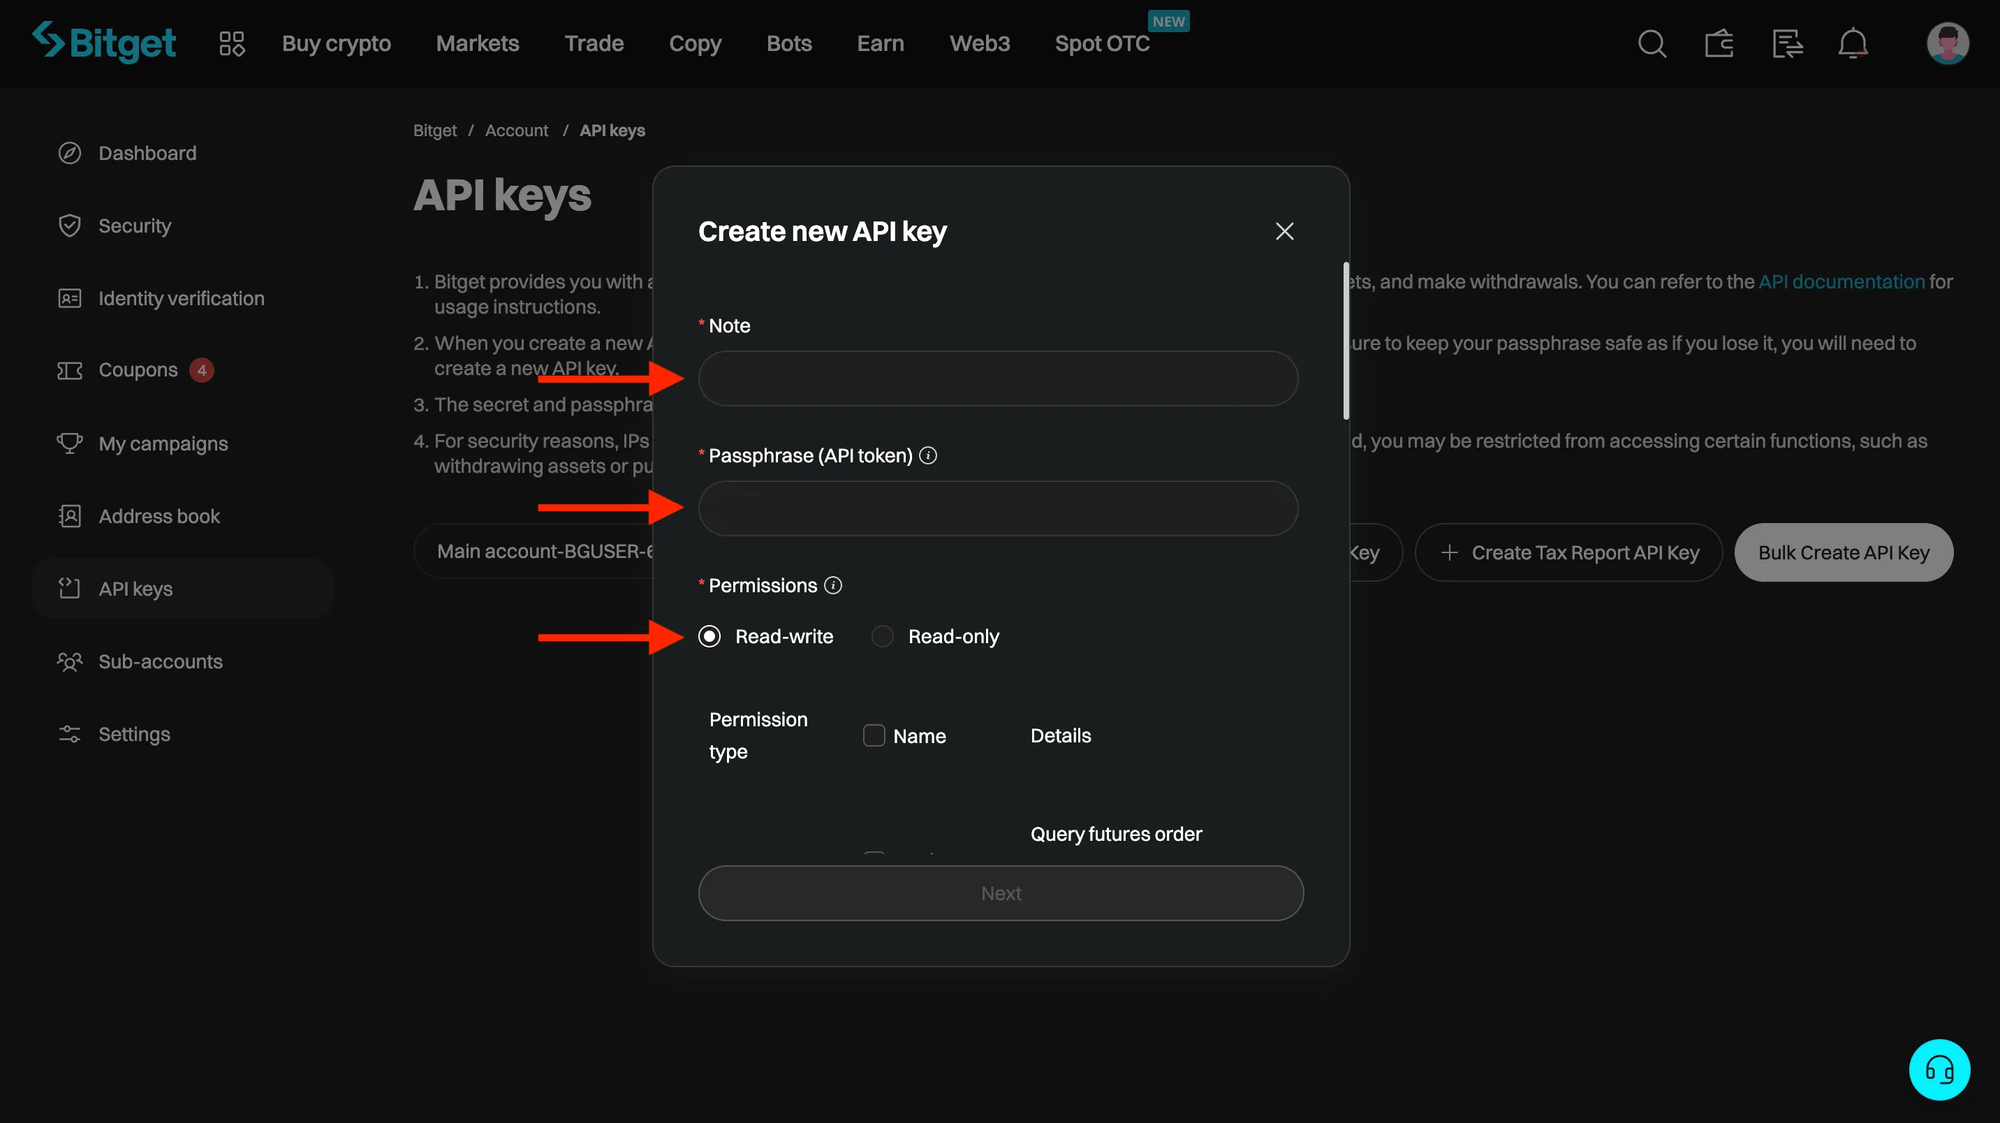The image size is (2000, 1123).
Task: Open the Spot OTC menu
Action: 1102,43
